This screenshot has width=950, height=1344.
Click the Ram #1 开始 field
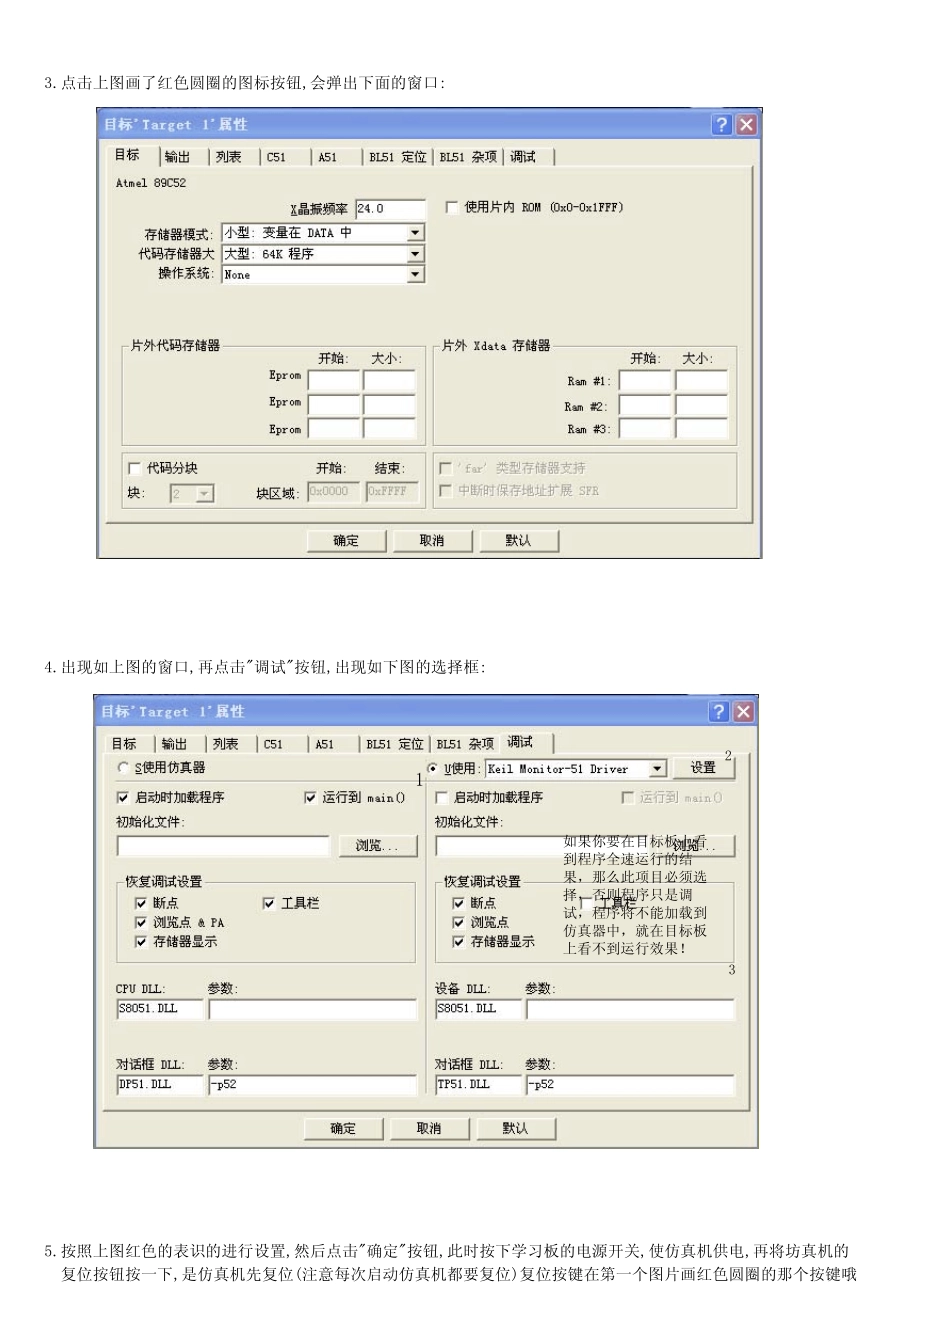tap(644, 381)
